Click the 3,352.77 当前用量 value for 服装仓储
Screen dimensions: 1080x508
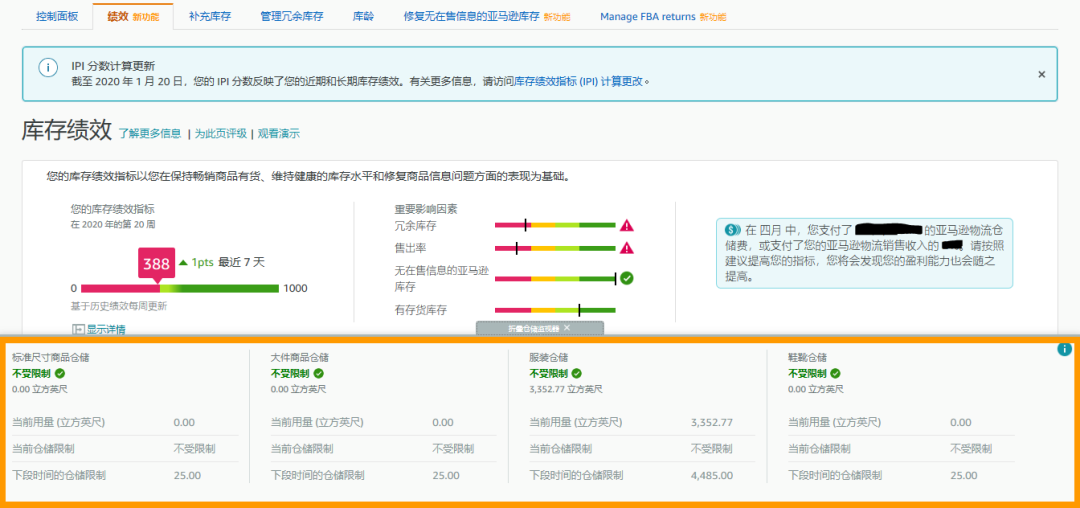[712, 422]
